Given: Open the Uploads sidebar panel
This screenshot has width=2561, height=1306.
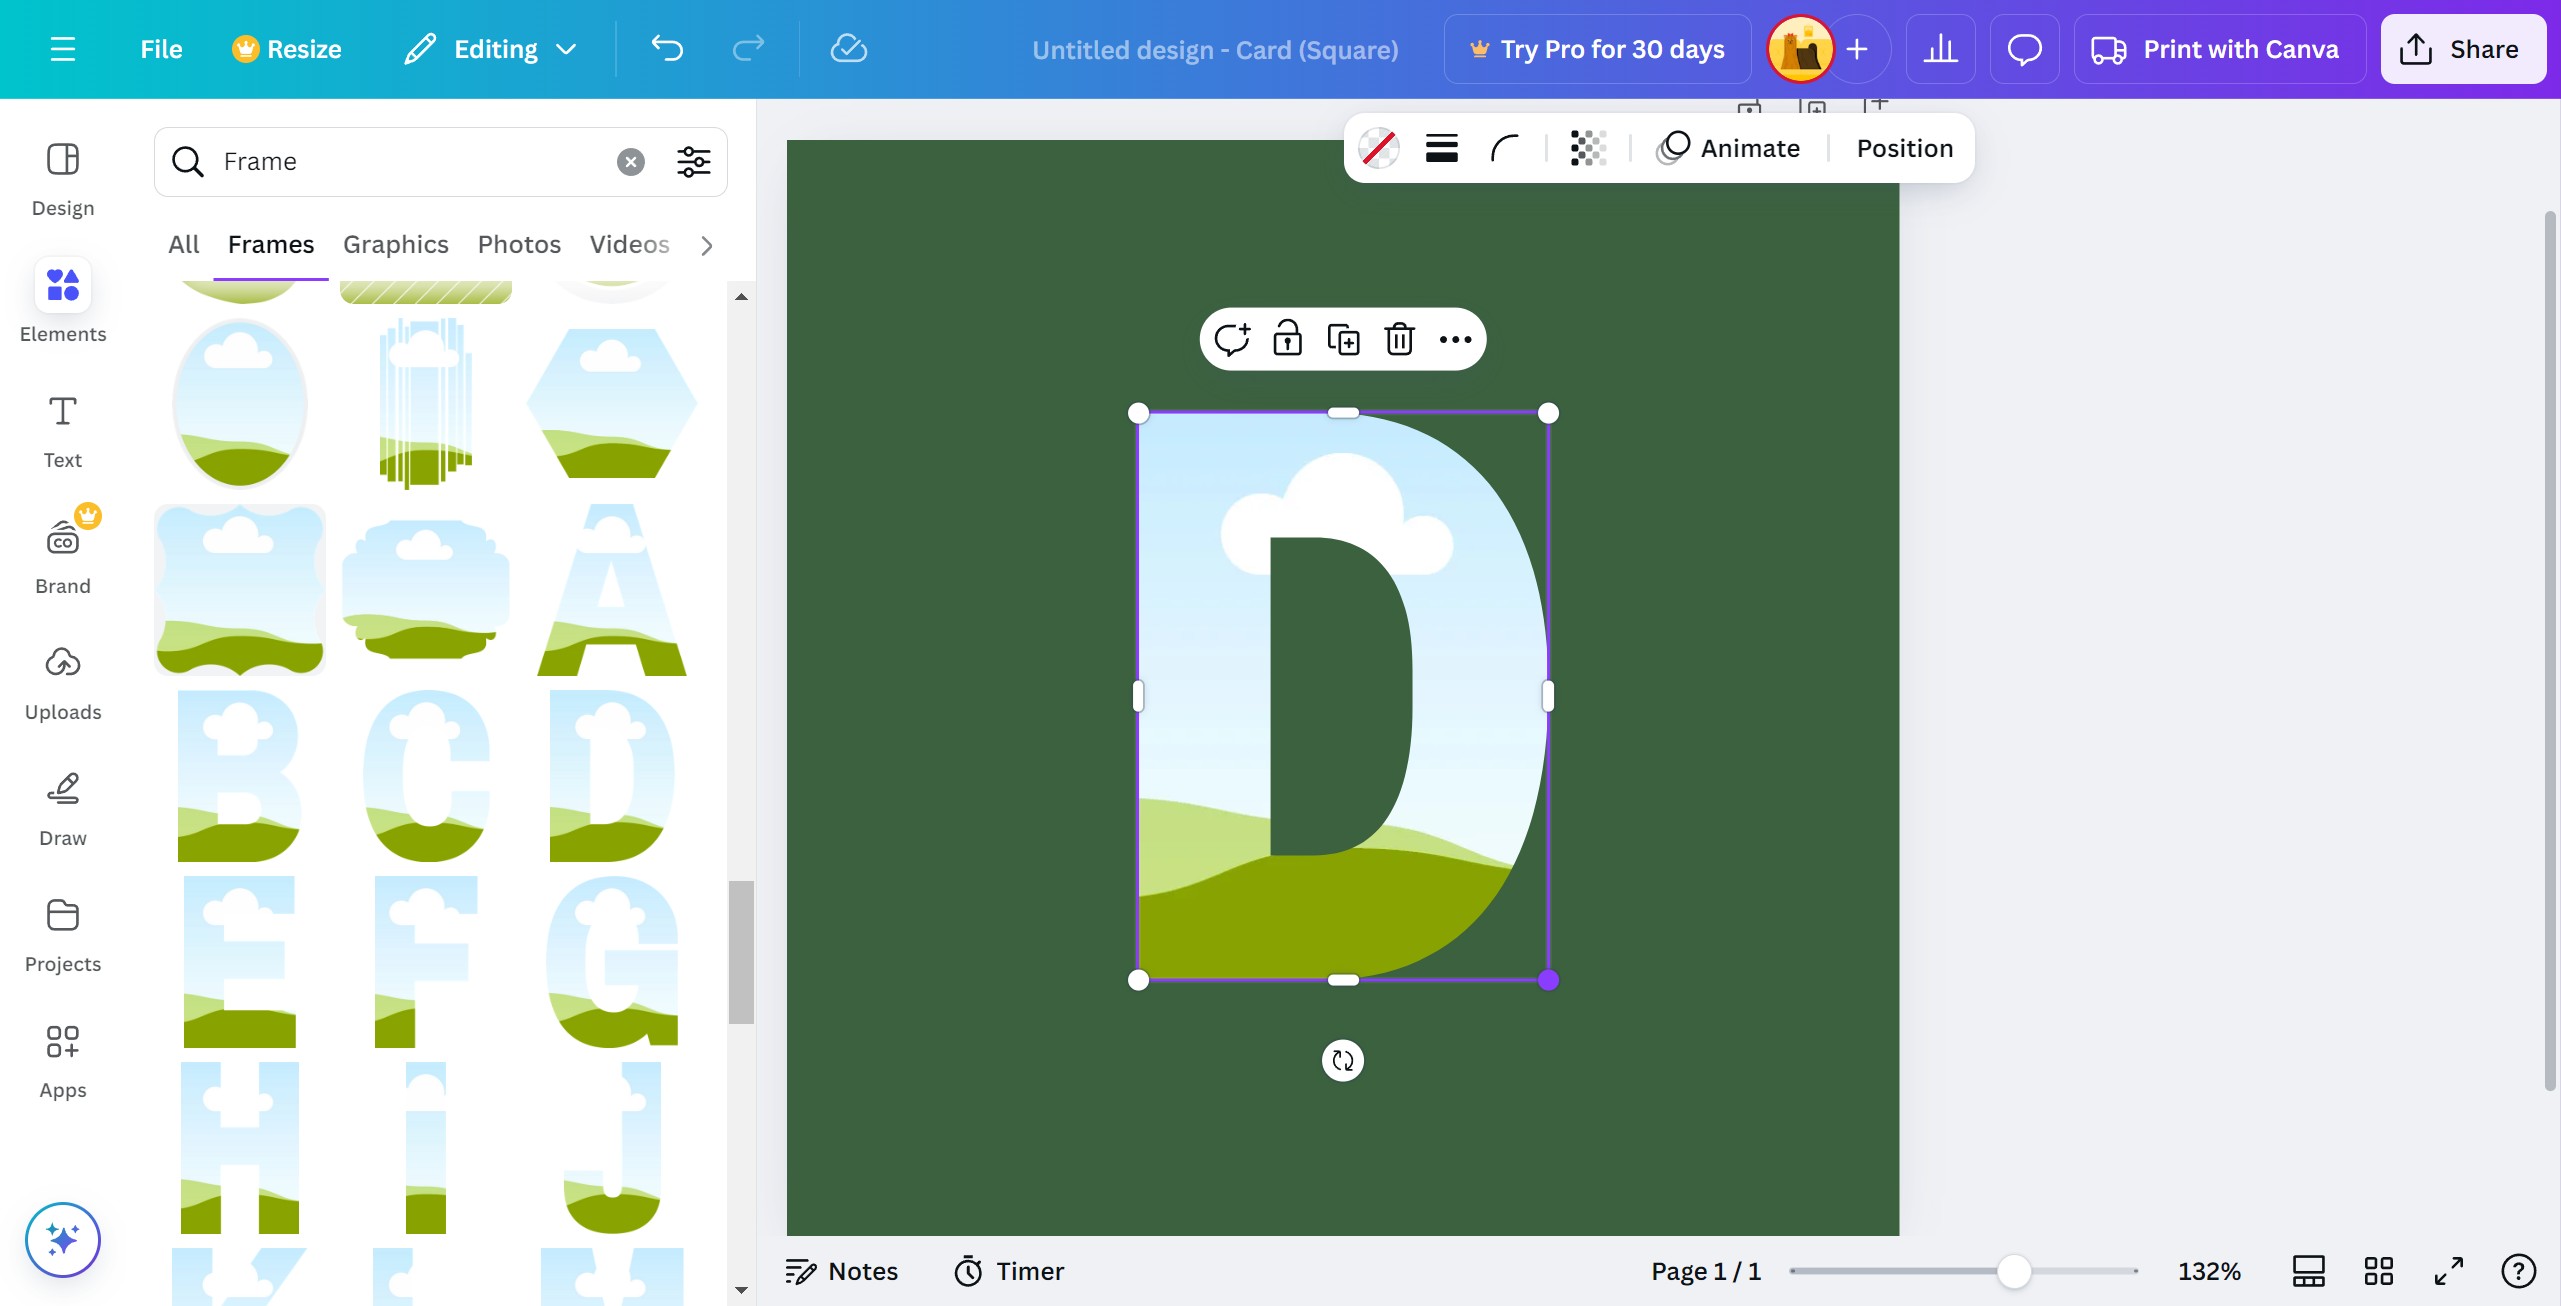Looking at the screenshot, I should [63, 683].
